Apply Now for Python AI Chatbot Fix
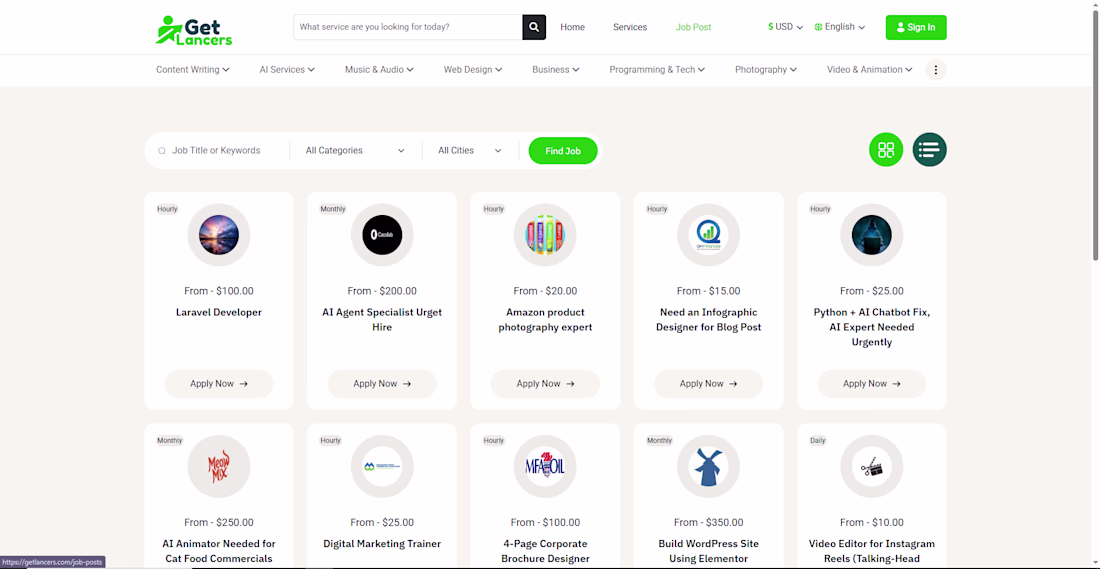The width and height of the screenshot is (1100, 569). click(x=871, y=384)
